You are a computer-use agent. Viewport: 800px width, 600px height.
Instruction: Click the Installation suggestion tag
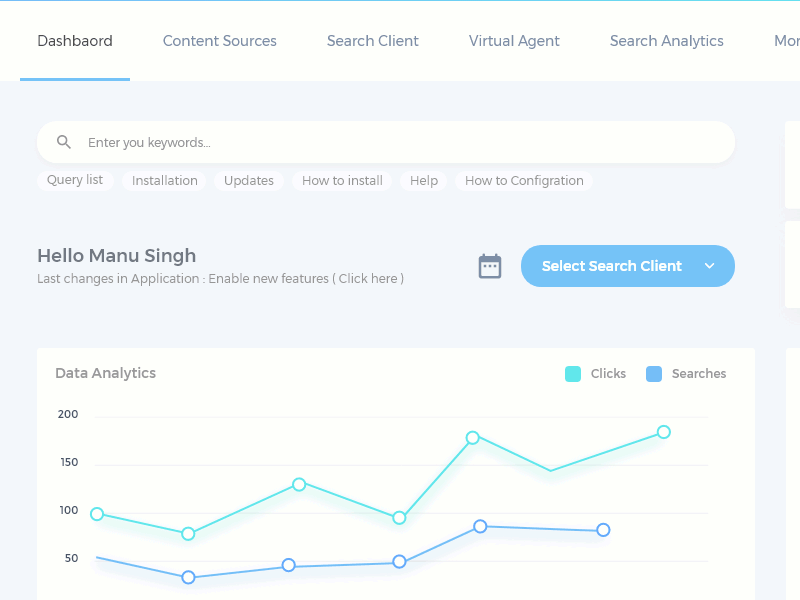click(165, 181)
